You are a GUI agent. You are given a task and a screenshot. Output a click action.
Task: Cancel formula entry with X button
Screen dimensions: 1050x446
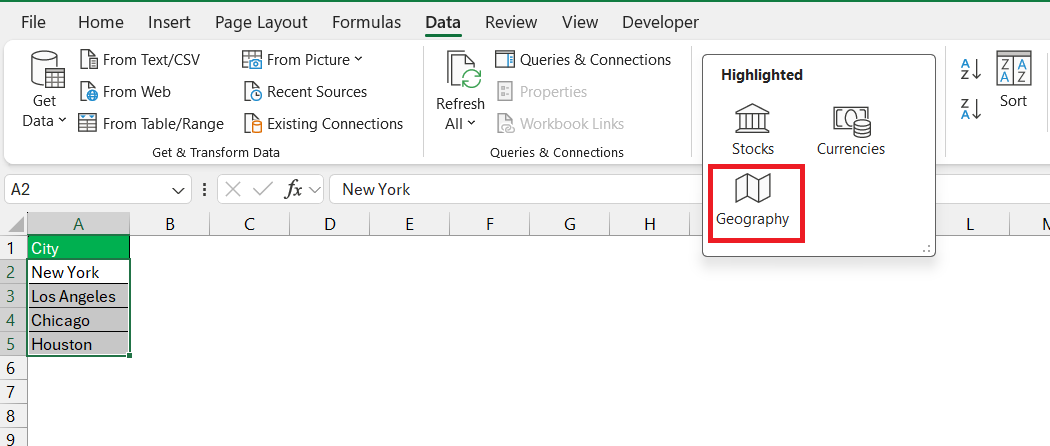point(233,190)
